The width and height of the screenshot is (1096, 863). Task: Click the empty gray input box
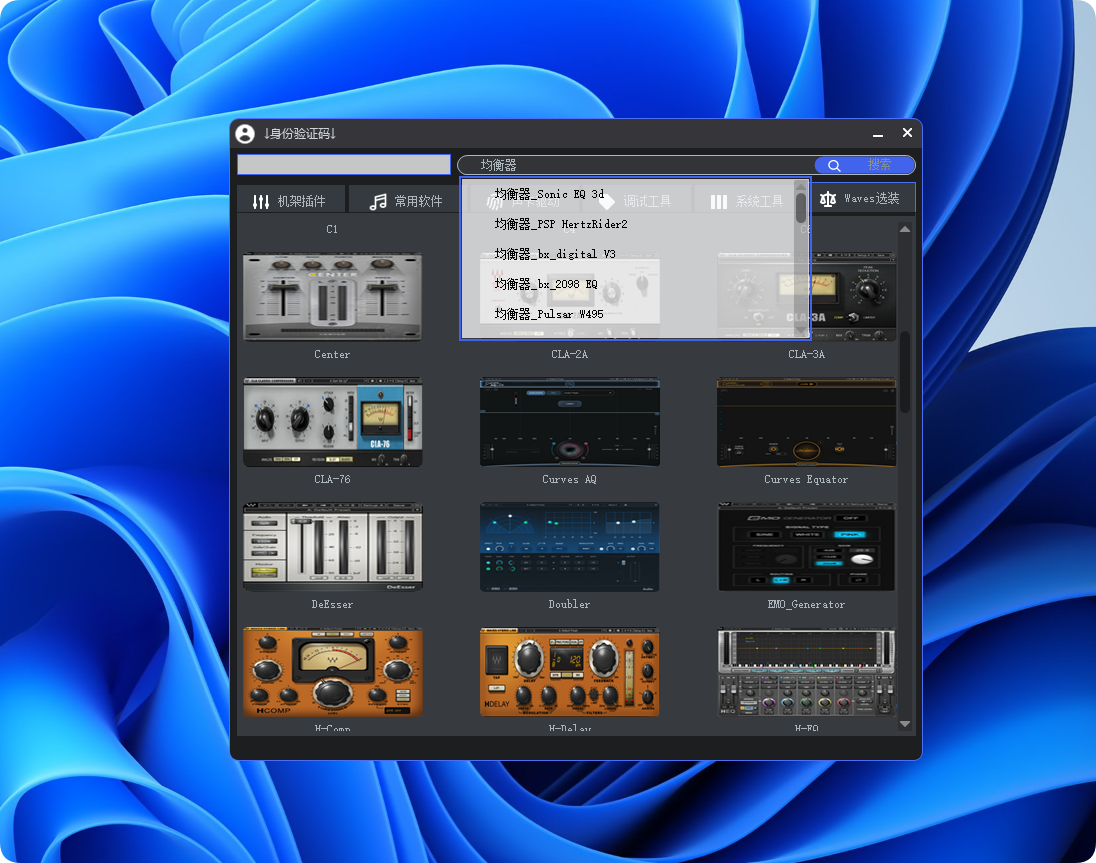click(x=344, y=165)
